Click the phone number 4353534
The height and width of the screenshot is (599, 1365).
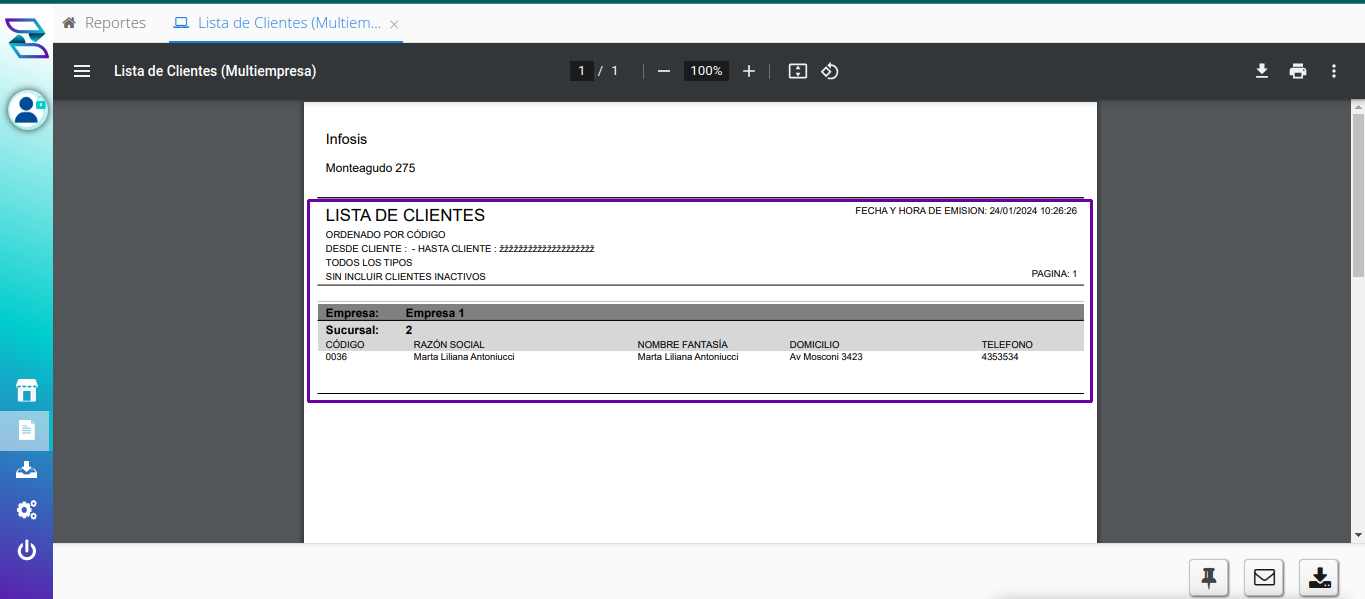pos(1000,357)
